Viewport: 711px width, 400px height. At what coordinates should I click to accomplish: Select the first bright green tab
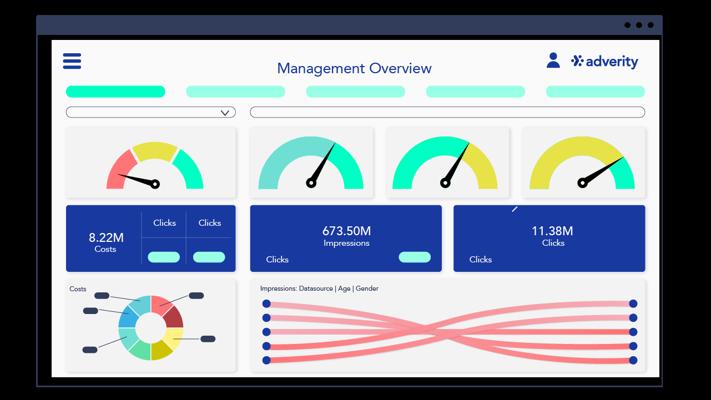pos(115,92)
